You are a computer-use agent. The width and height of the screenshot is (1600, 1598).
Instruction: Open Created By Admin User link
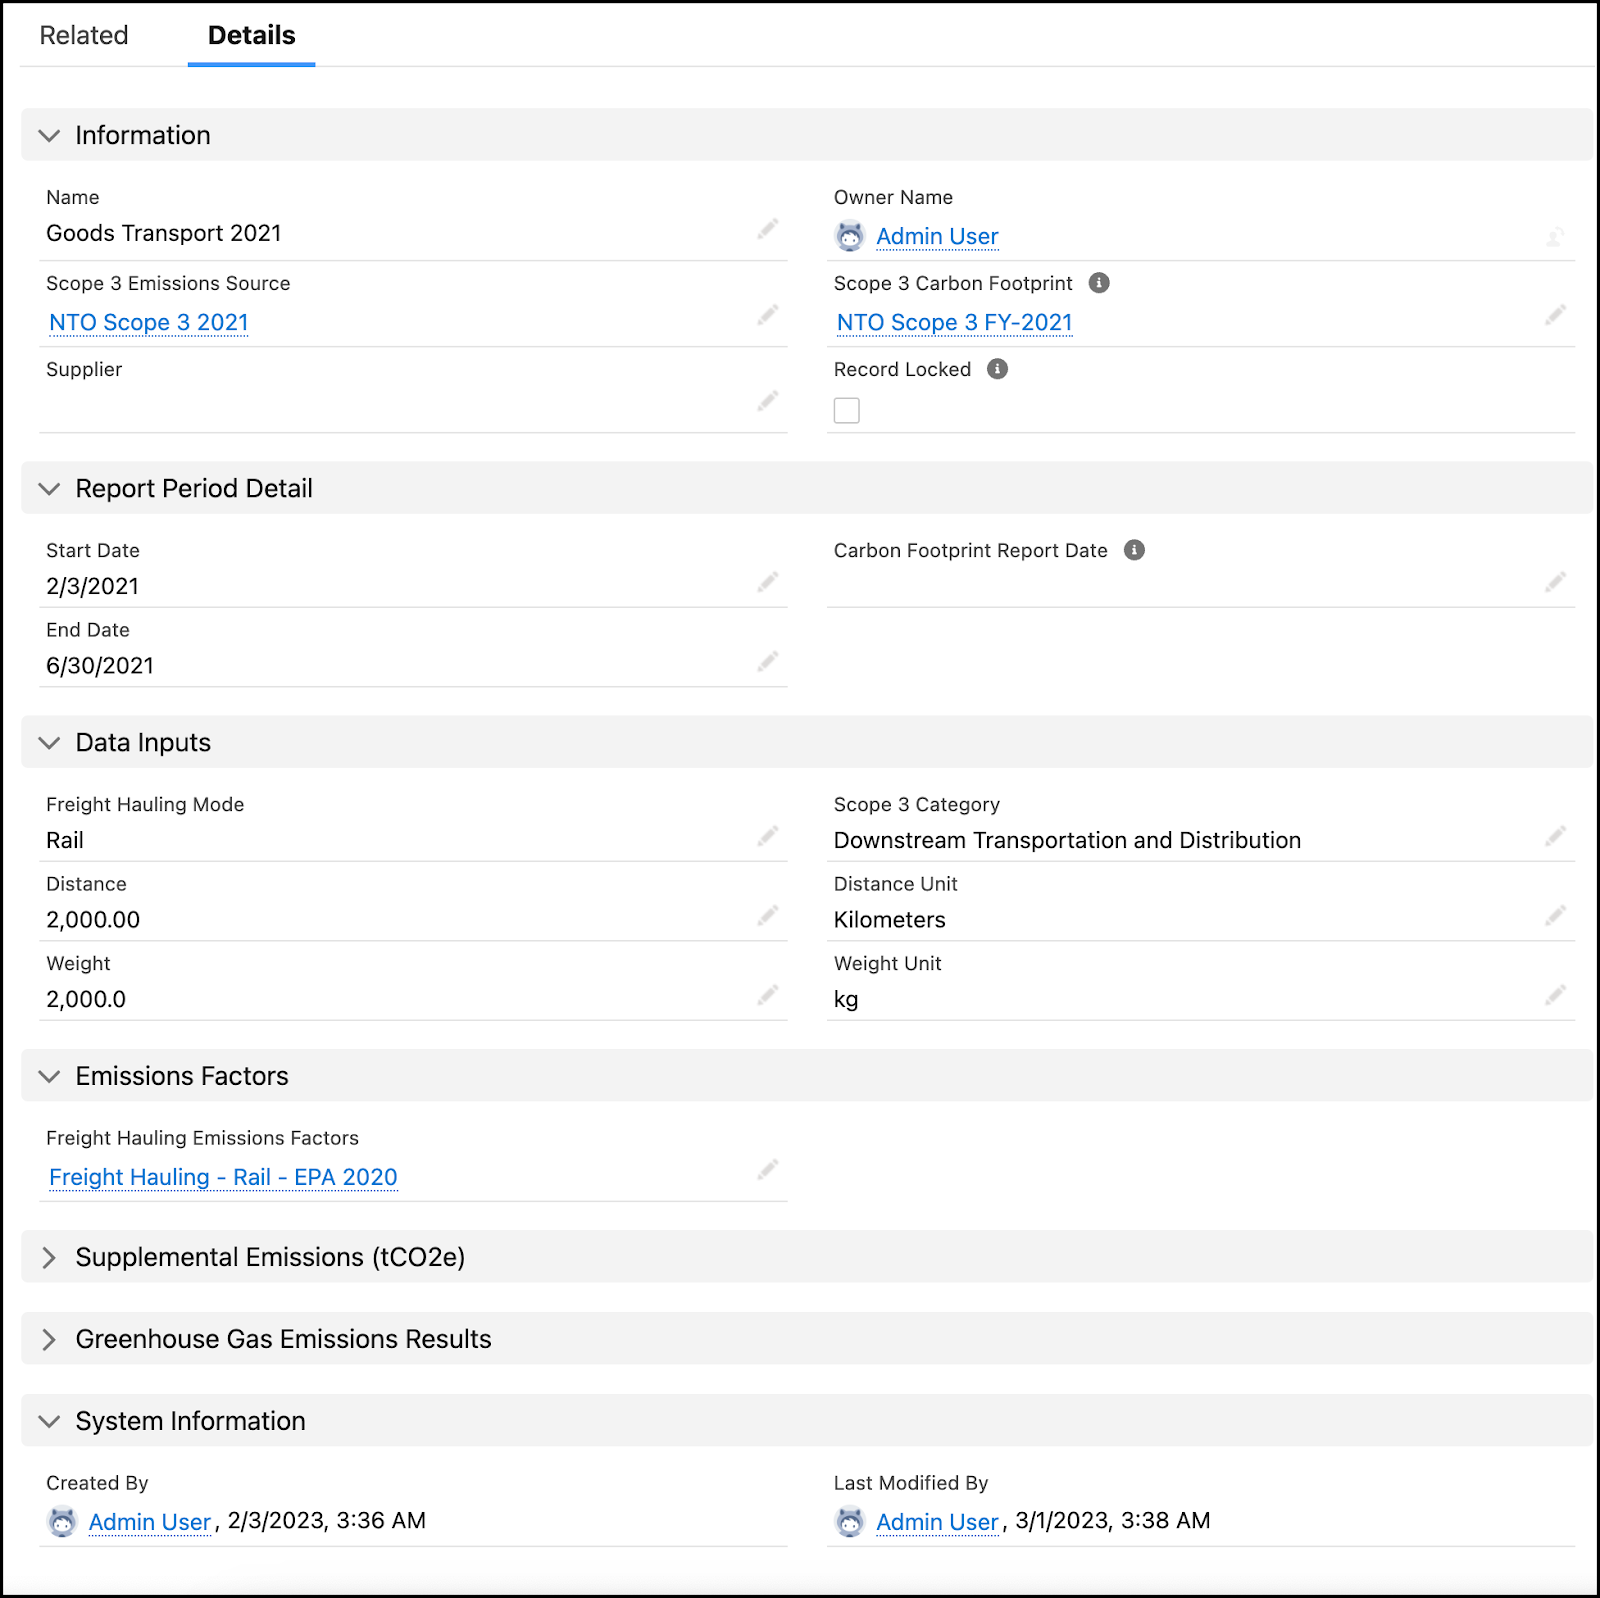(150, 1522)
